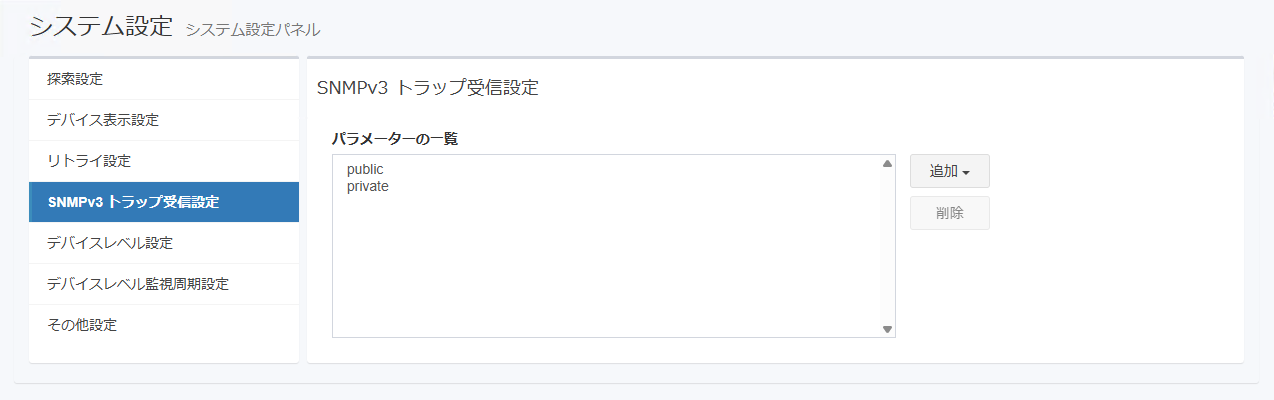Open the 追加 dropdown button
The height and width of the screenshot is (400, 1274).
click(950, 171)
